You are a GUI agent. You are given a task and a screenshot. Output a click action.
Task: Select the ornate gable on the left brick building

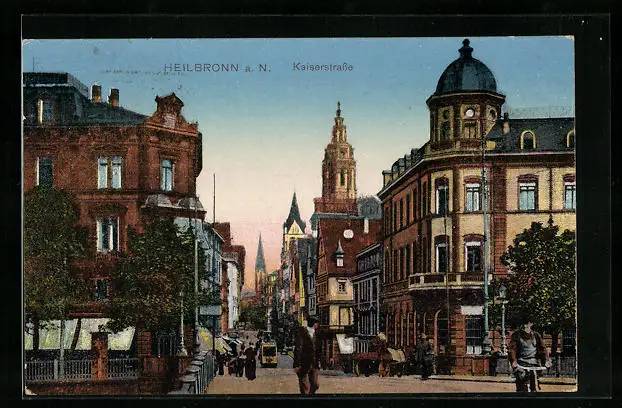(x=168, y=111)
